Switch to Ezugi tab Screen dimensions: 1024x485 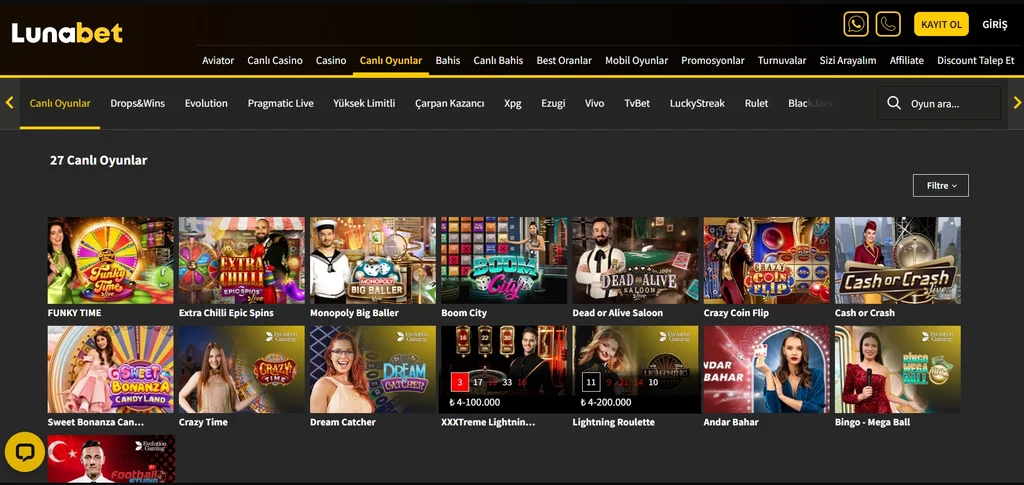click(x=553, y=103)
